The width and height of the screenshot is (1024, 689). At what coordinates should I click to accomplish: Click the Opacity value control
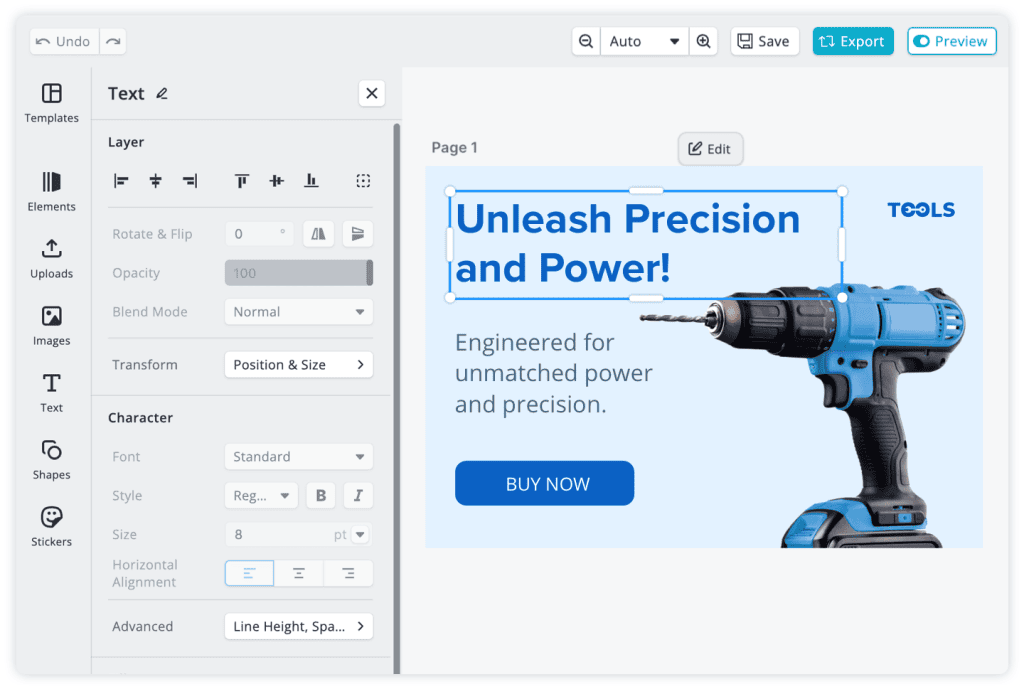(x=298, y=272)
